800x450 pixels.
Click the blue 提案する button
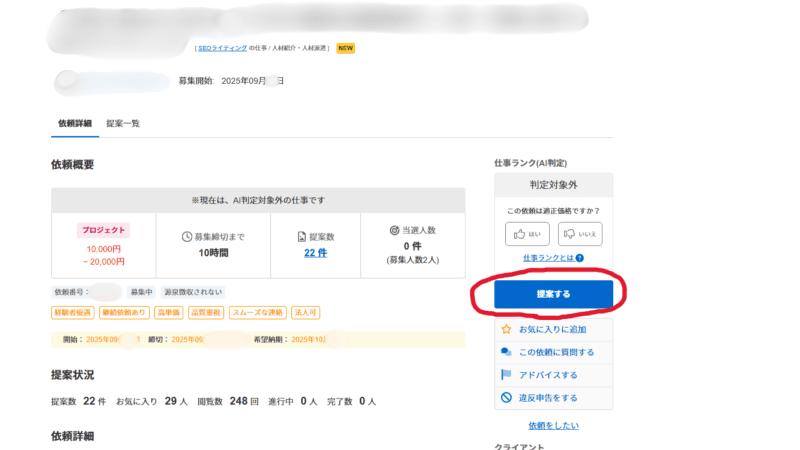(x=553, y=294)
